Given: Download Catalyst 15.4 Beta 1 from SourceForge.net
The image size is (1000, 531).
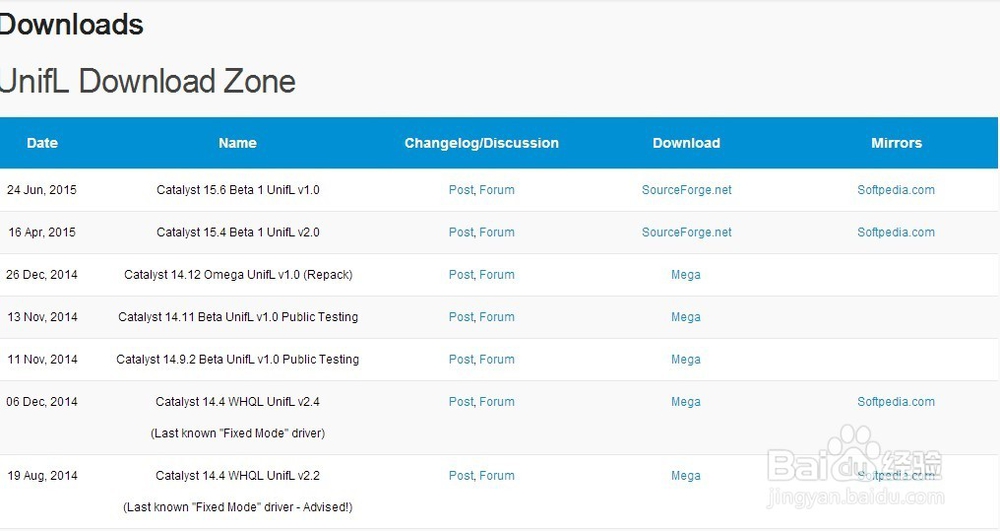Looking at the screenshot, I should (686, 233).
